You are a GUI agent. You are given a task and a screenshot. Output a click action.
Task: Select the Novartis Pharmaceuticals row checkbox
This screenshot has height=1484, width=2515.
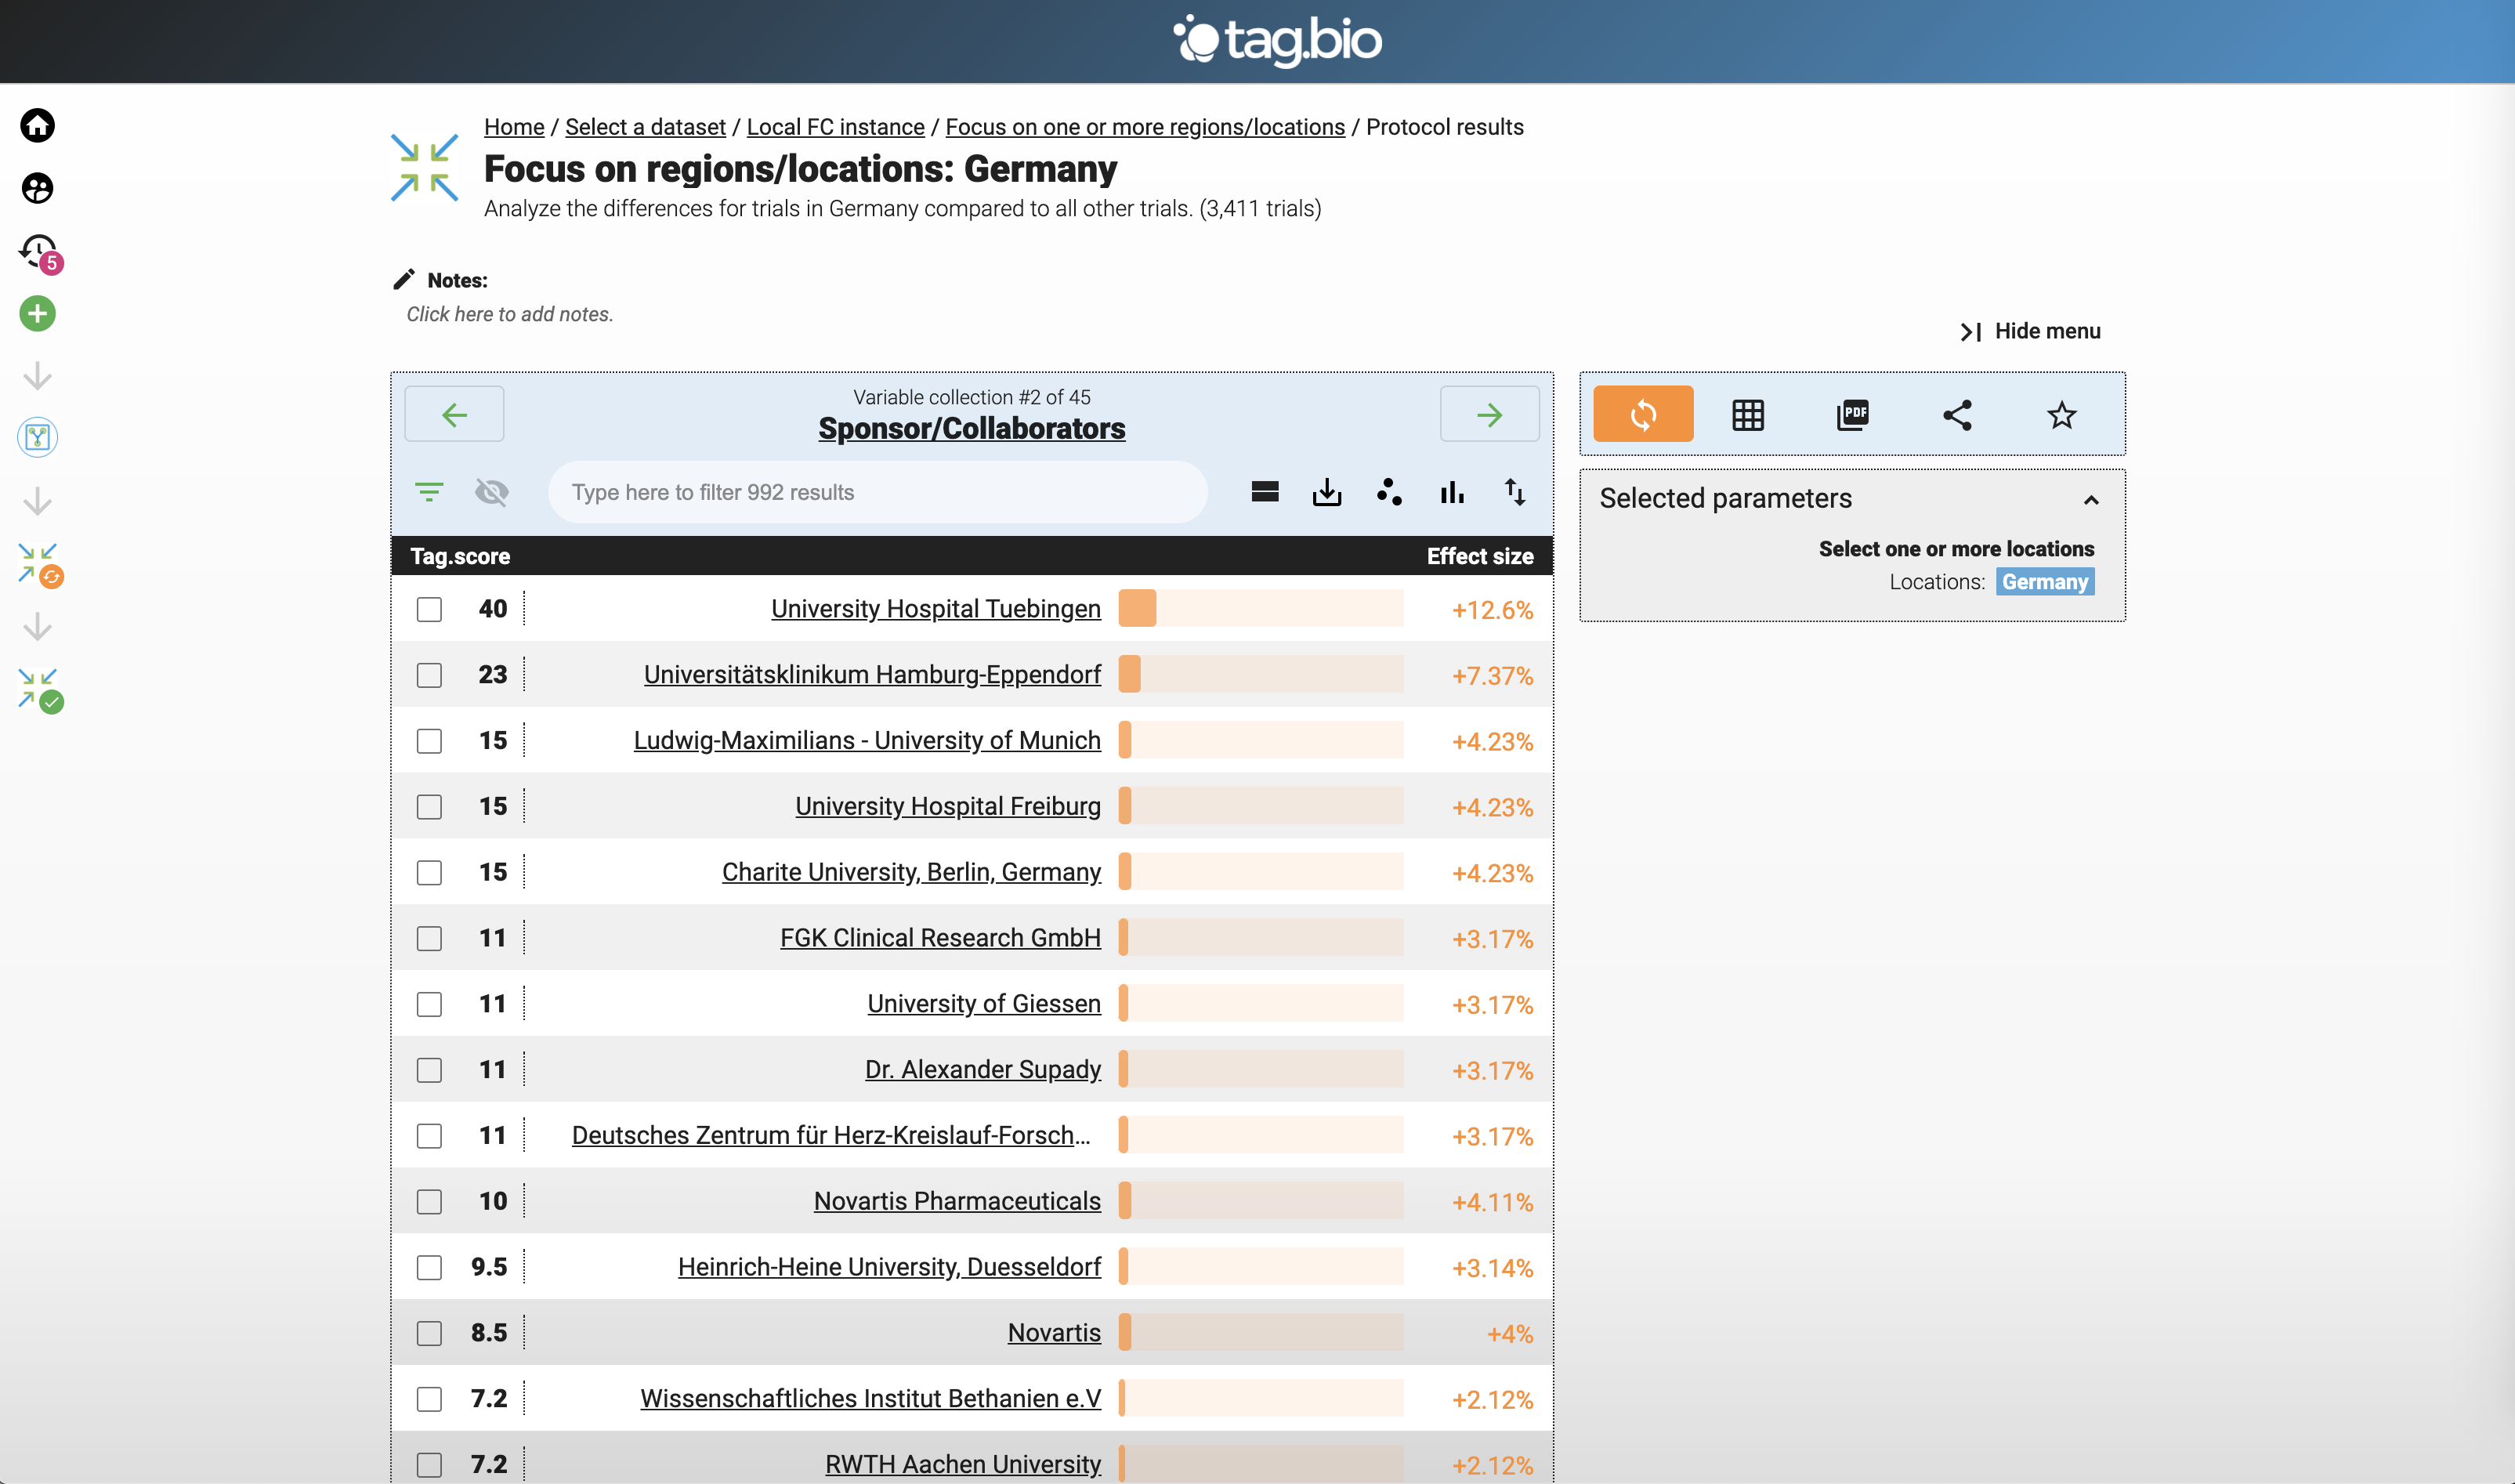click(429, 1201)
